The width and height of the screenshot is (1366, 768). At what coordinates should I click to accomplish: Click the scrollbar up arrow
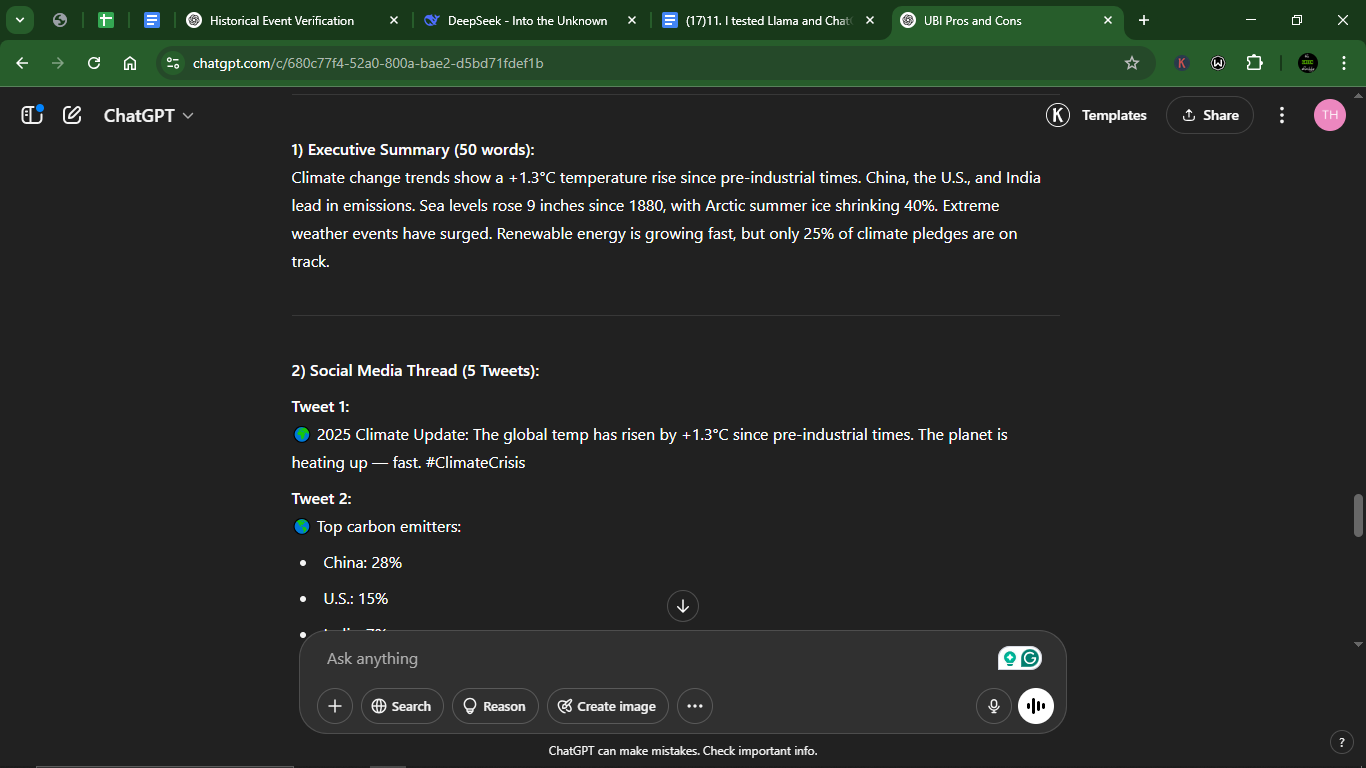(1358, 94)
